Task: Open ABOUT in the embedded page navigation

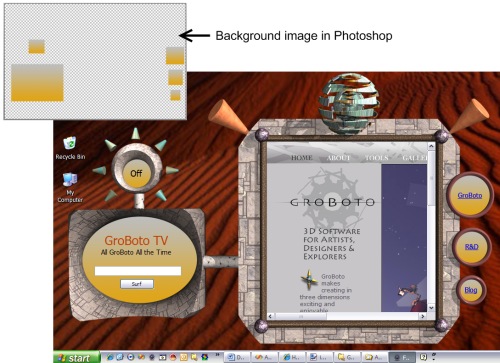Action: [338, 158]
